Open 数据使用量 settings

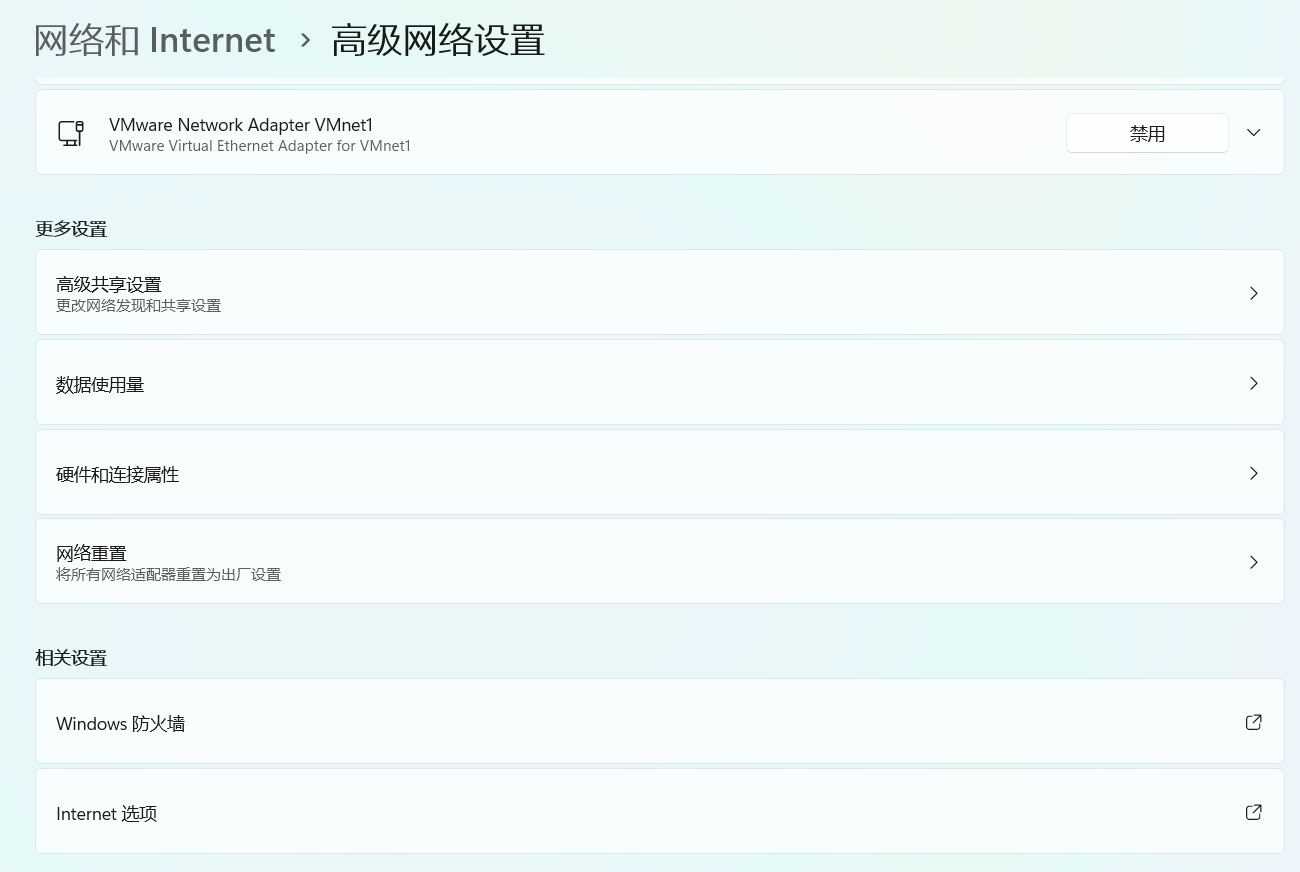tap(660, 383)
